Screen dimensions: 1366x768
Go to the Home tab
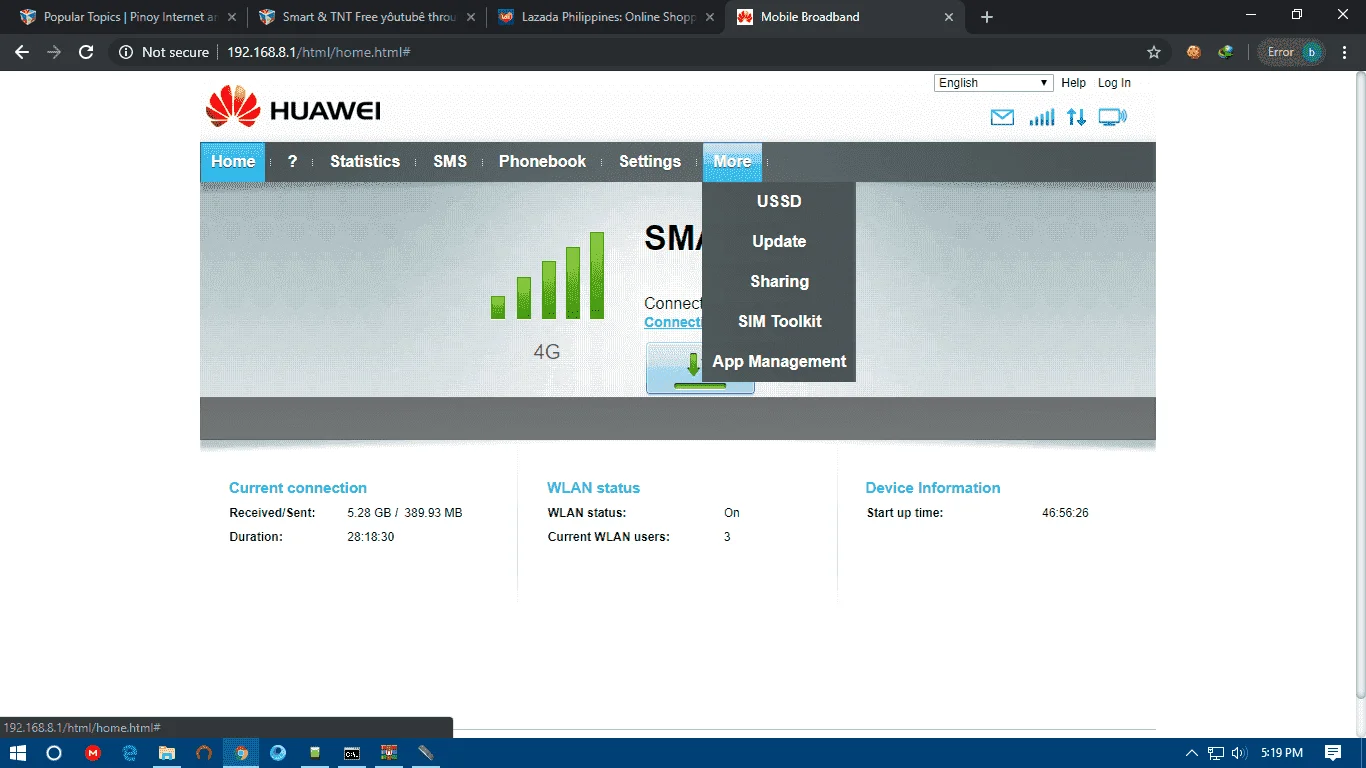233,162
